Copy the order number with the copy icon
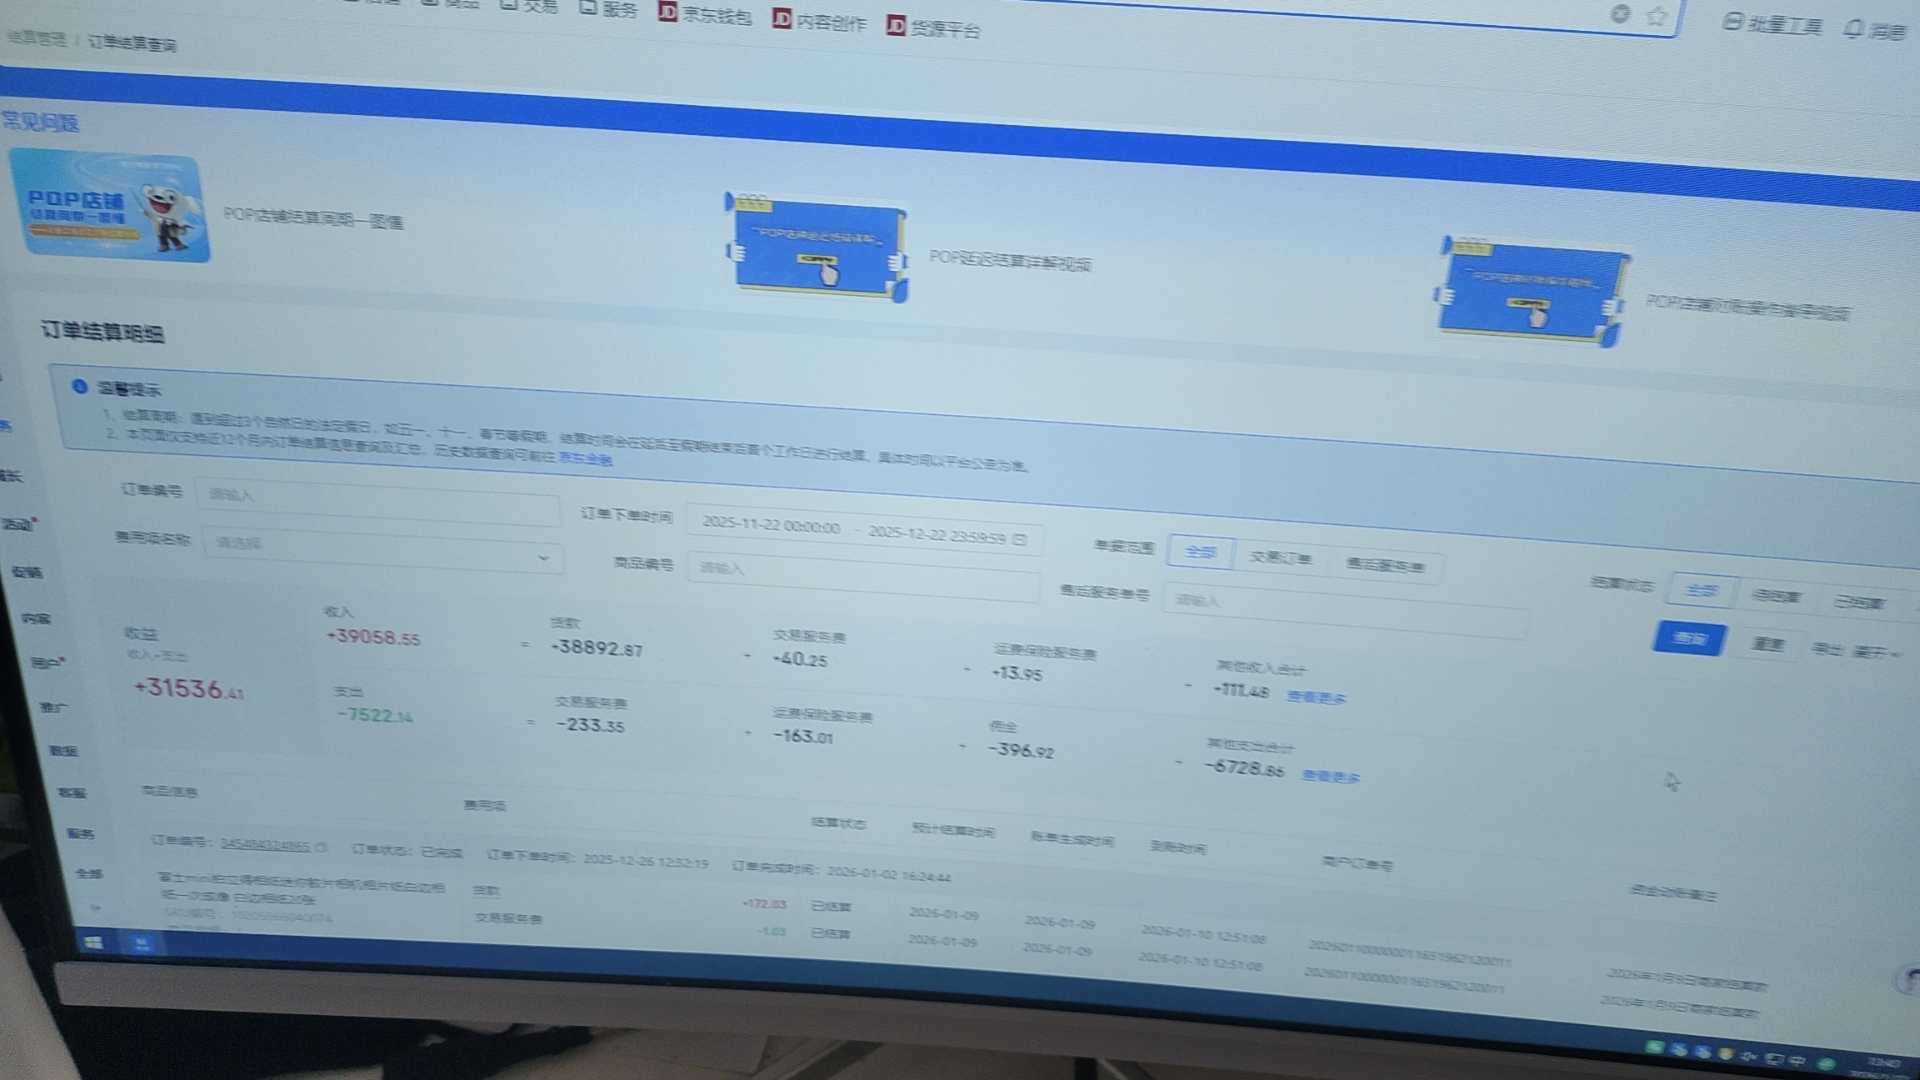The image size is (1920, 1080). [322, 847]
